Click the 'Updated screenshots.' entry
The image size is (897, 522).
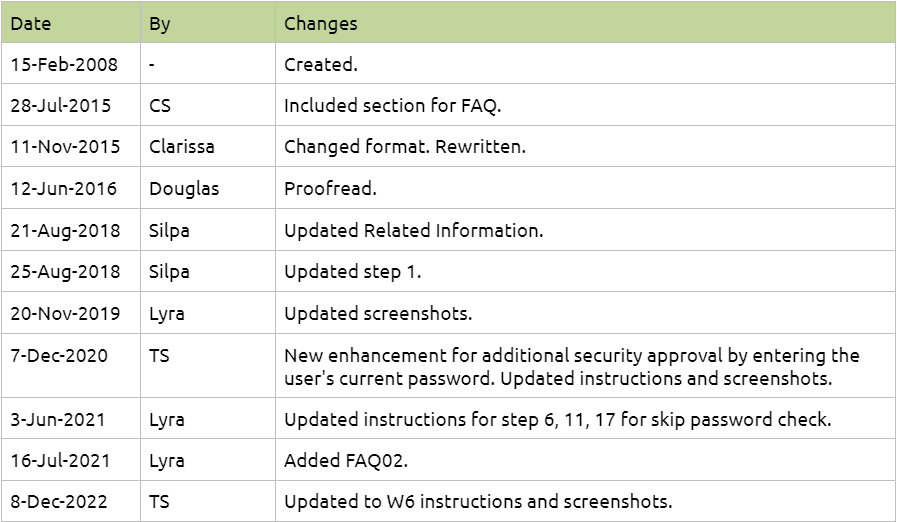click(378, 314)
